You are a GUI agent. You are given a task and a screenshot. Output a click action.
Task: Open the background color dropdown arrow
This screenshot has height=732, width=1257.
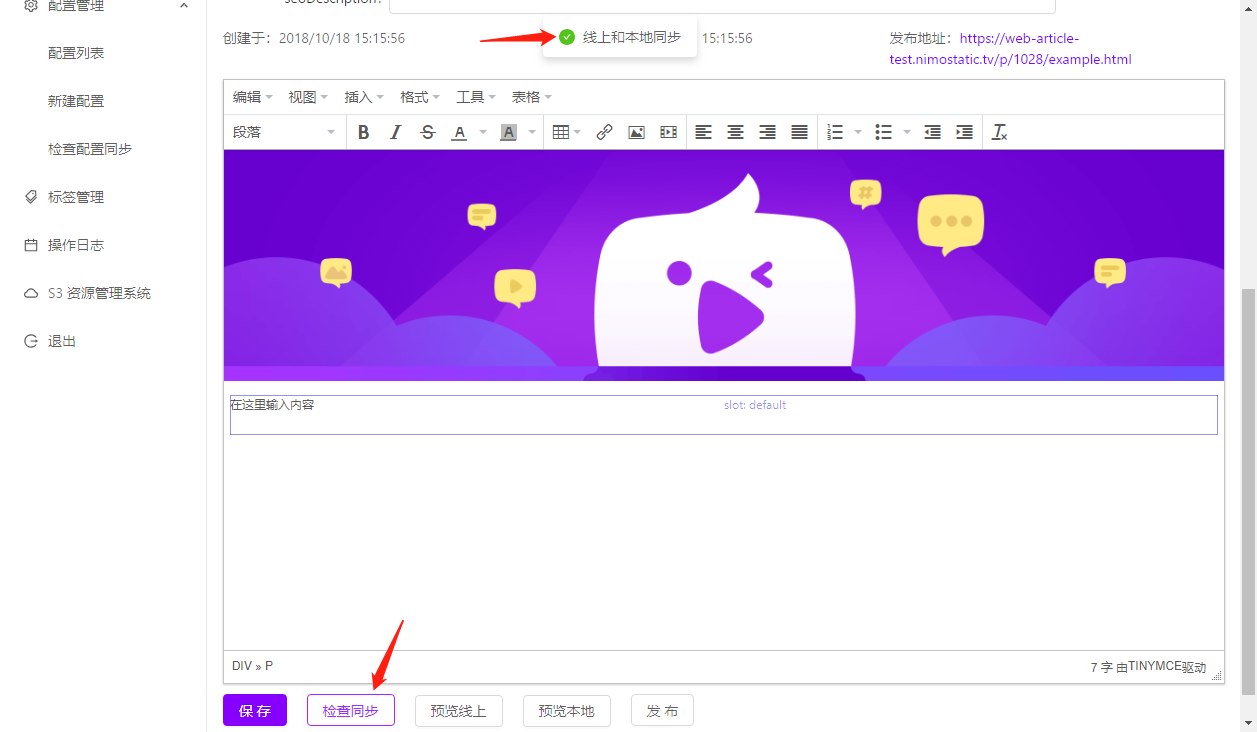point(532,132)
